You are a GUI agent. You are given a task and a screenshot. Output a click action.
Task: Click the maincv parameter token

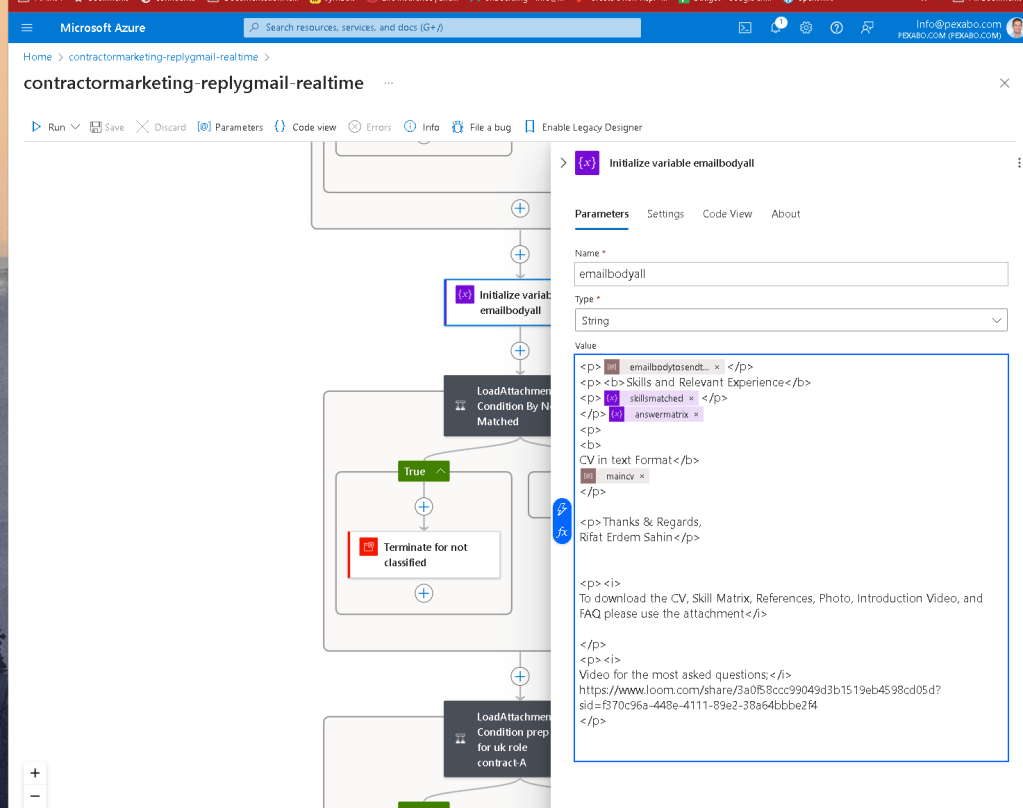click(613, 476)
